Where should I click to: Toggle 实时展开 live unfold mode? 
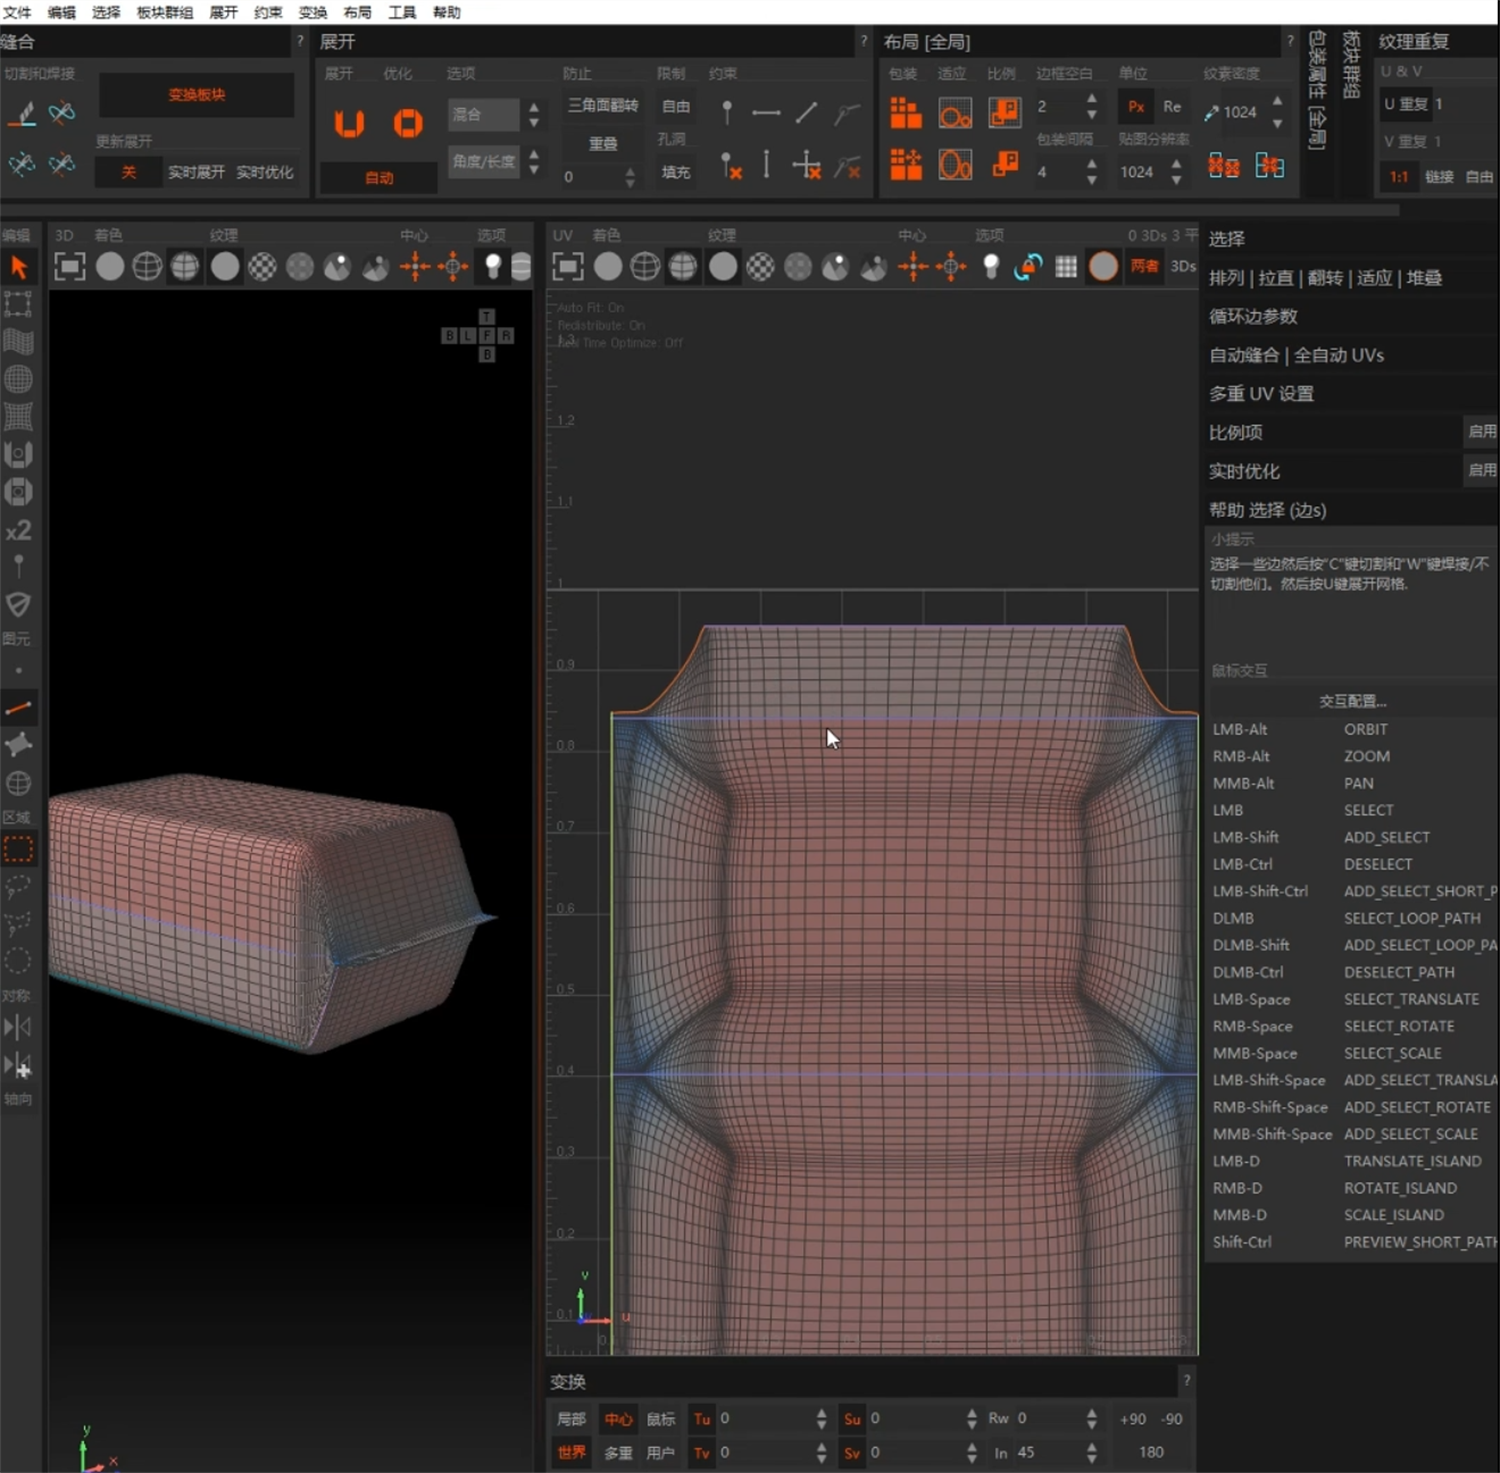coord(196,172)
